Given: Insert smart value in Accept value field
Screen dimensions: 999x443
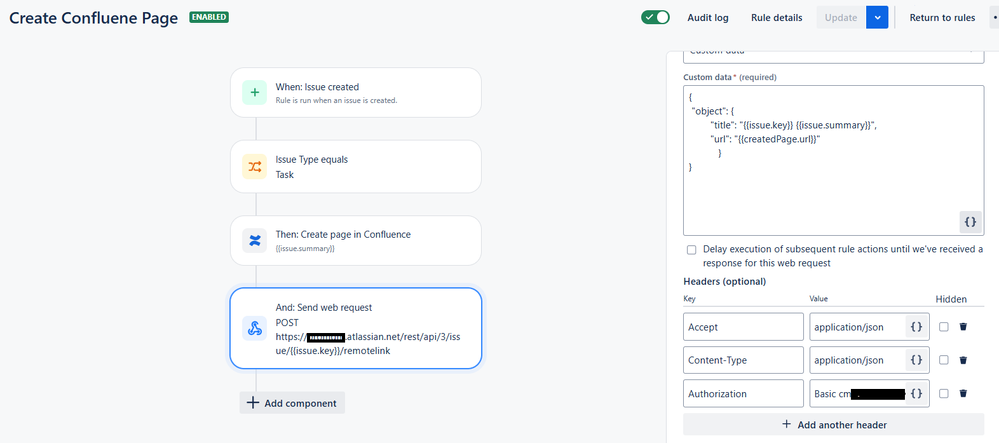Looking at the screenshot, I should pos(916,326).
